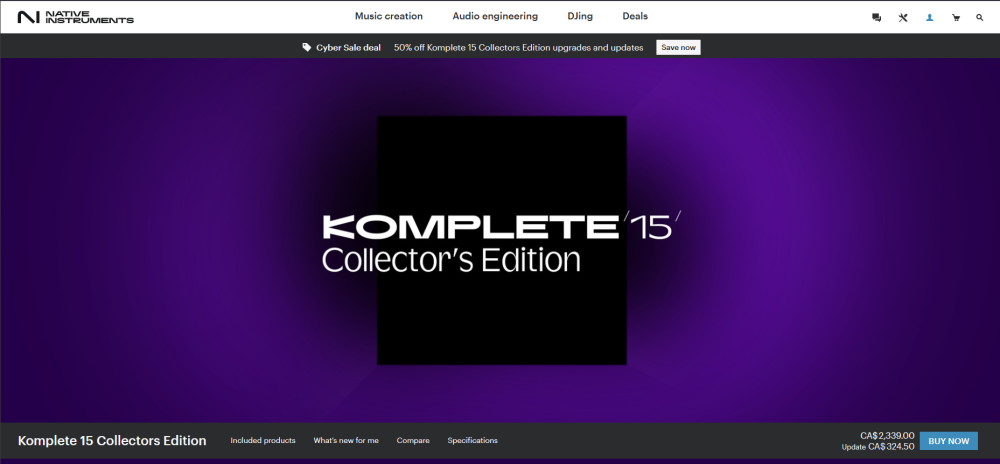Go to What's new for me section
1000x464 pixels.
346,440
